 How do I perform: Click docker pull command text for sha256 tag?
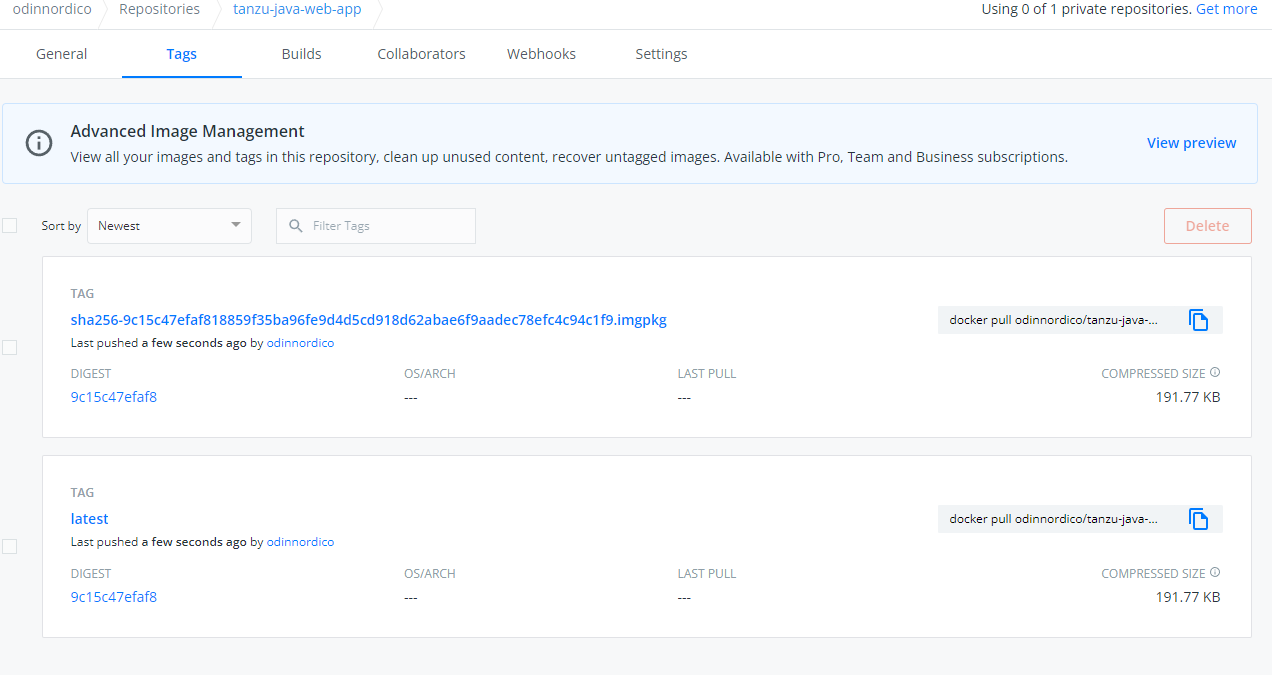[x=1053, y=321]
